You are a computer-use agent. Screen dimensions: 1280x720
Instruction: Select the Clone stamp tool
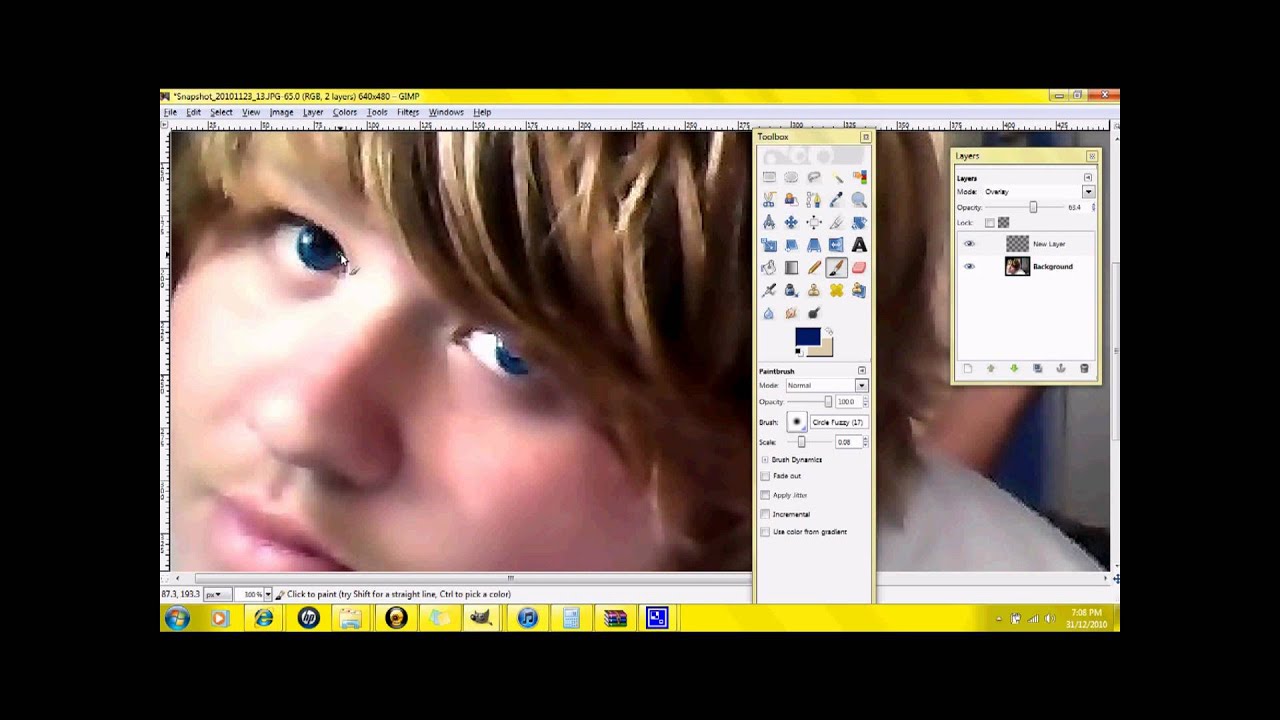(814, 290)
